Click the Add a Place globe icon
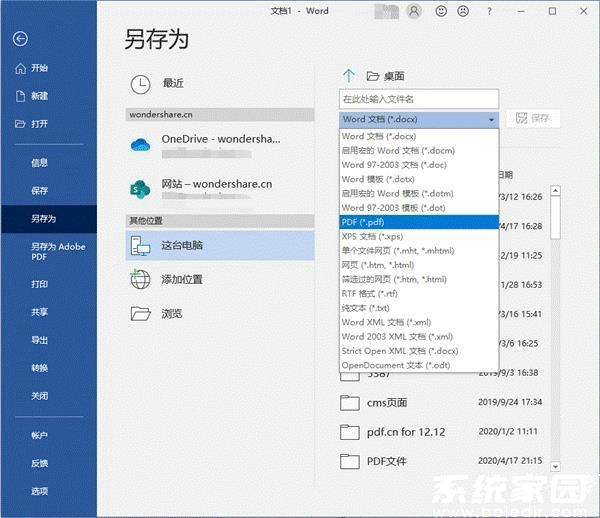This screenshot has width=600, height=518. (141, 279)
